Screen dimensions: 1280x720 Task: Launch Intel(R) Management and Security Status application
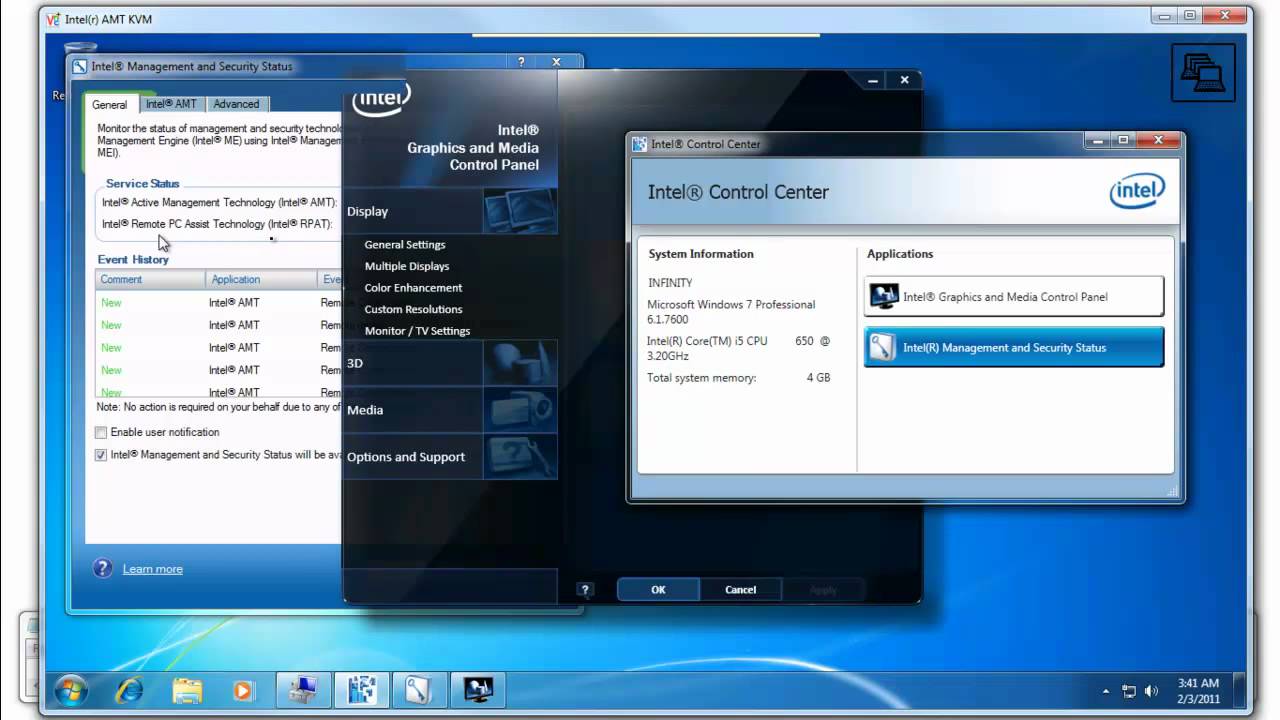coord(1014,348)
